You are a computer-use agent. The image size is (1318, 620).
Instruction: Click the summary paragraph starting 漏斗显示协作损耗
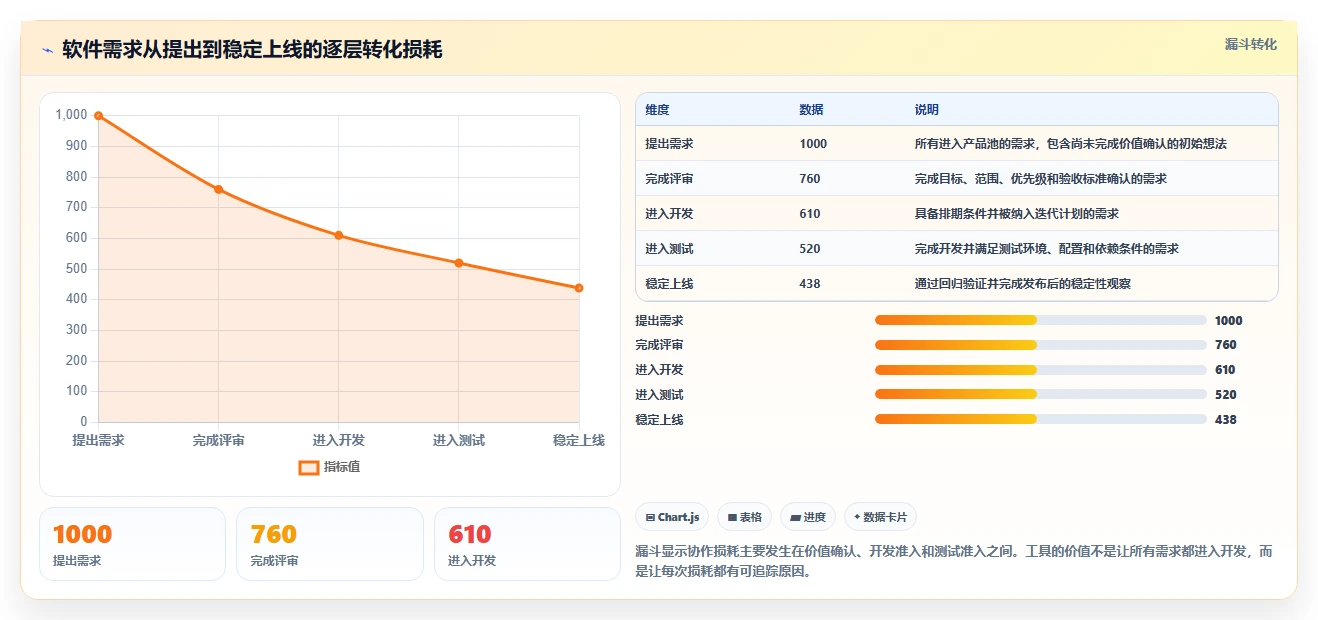click(x=955, y=562)
